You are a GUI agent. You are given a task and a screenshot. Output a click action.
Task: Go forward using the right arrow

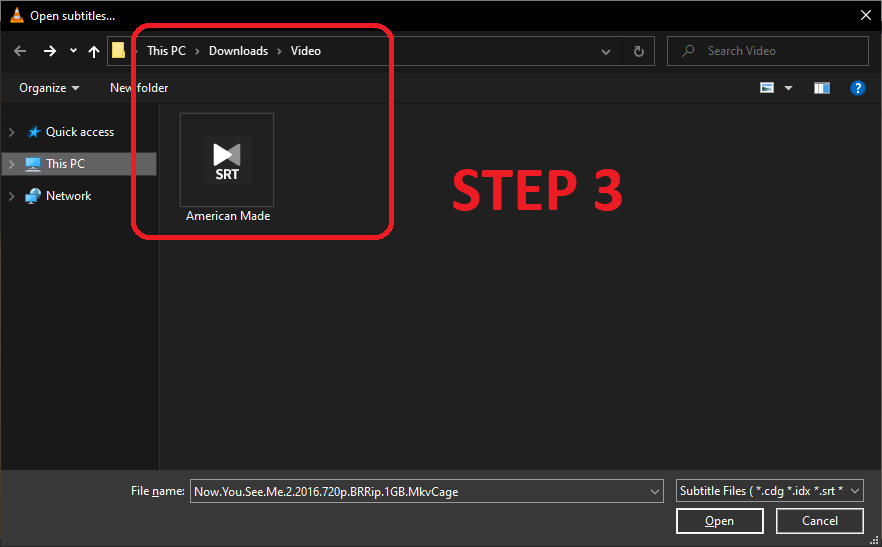[x=50, y=51]
